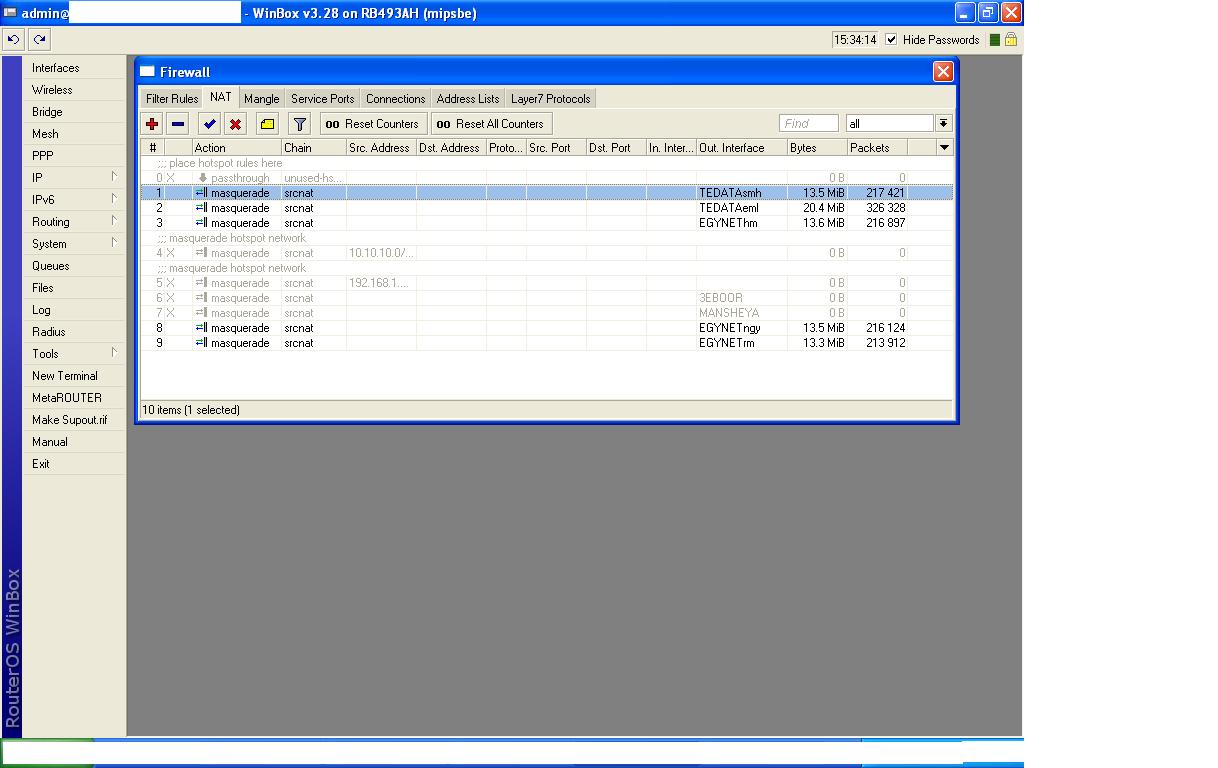
Task: Expand the Tools submenu
Action: (x=74, y=354)
